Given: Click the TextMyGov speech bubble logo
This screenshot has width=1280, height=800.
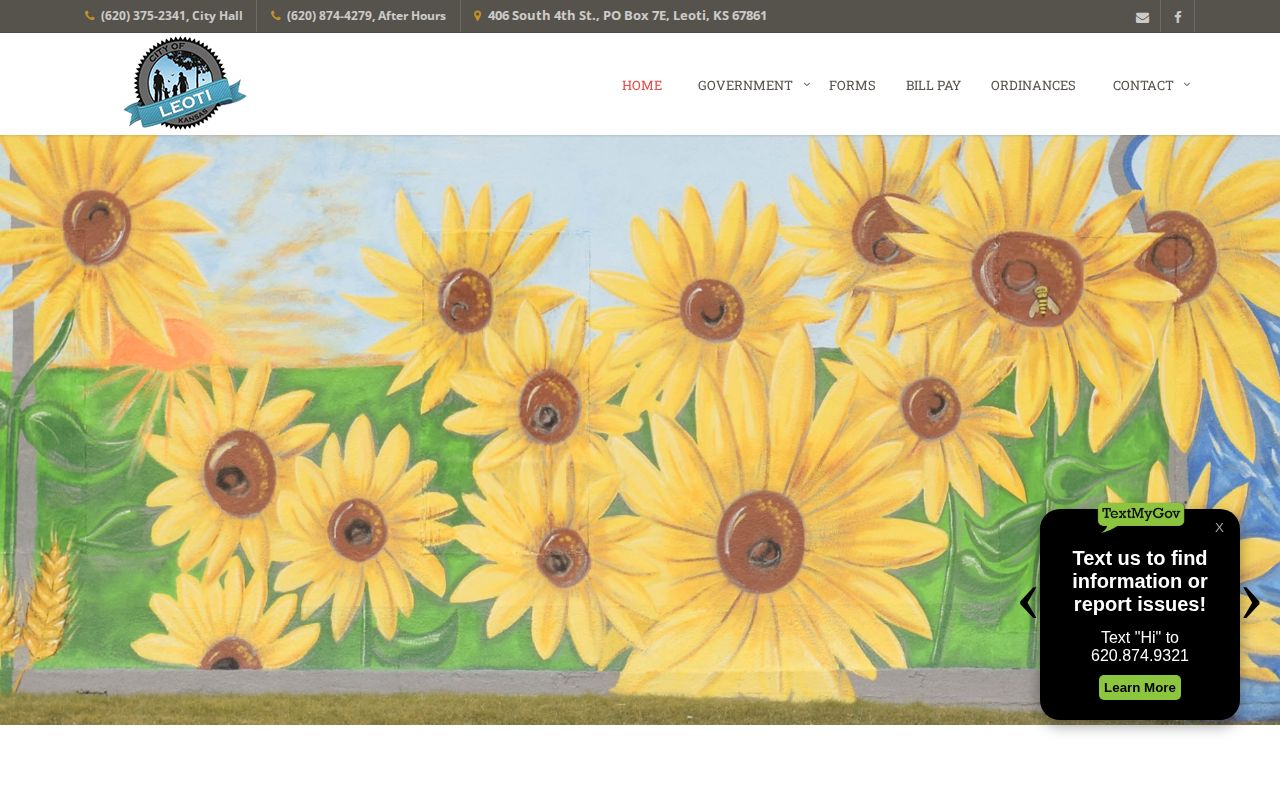Looking at the screenshot, I should coord(1141,515).
